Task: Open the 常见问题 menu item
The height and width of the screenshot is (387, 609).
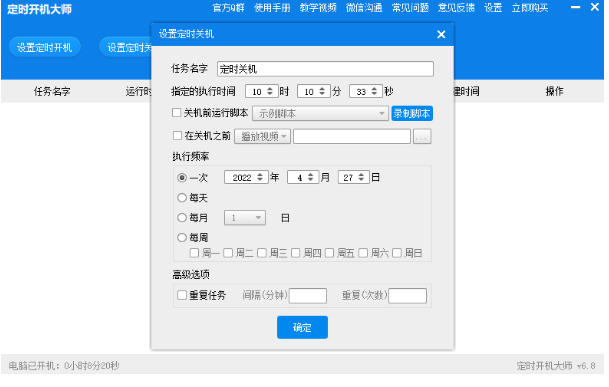Action: click(x=410, y=8)
